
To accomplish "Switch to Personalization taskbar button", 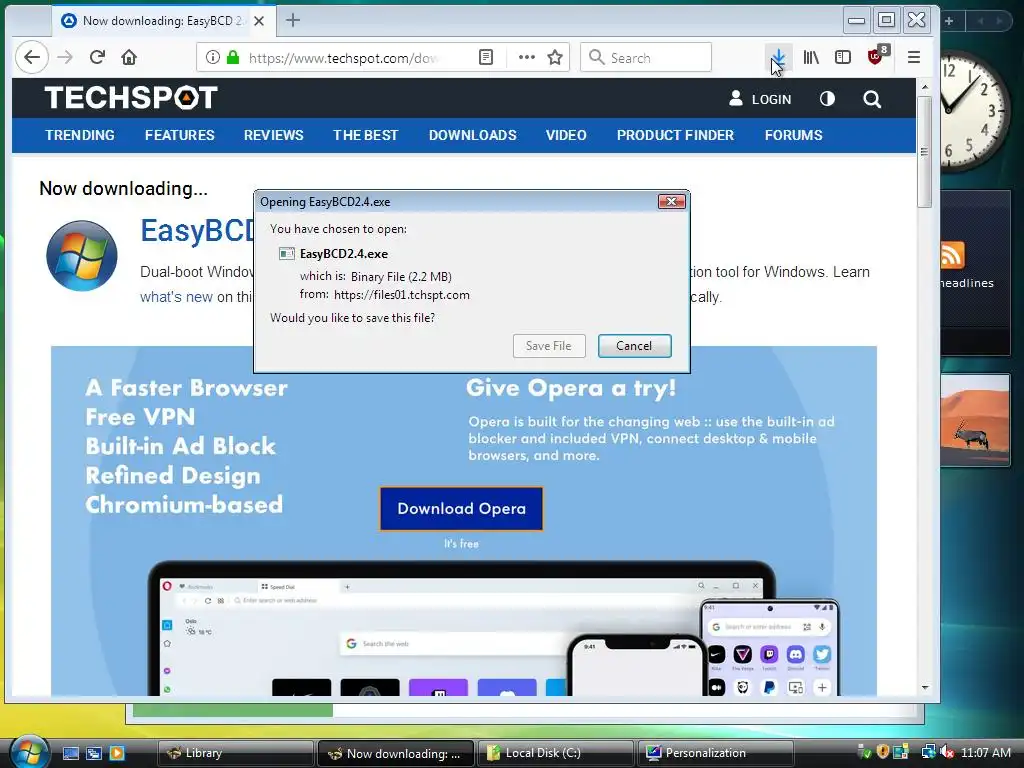I will (x=715, y=753).
